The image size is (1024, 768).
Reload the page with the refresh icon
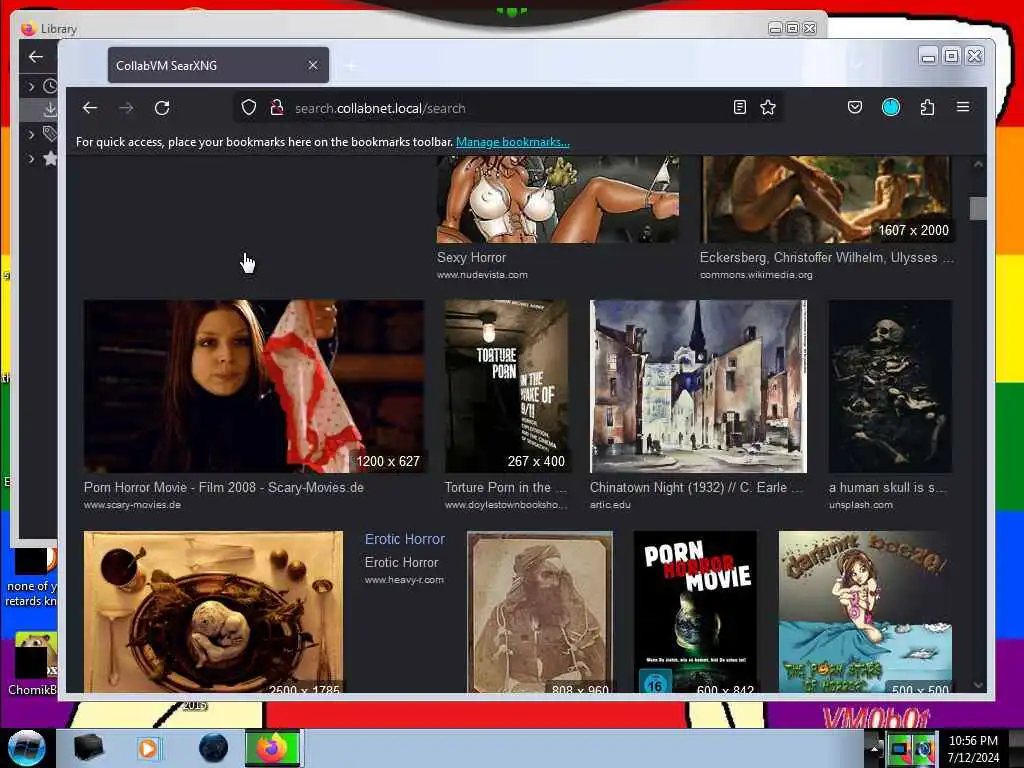[x=162, y=108]
